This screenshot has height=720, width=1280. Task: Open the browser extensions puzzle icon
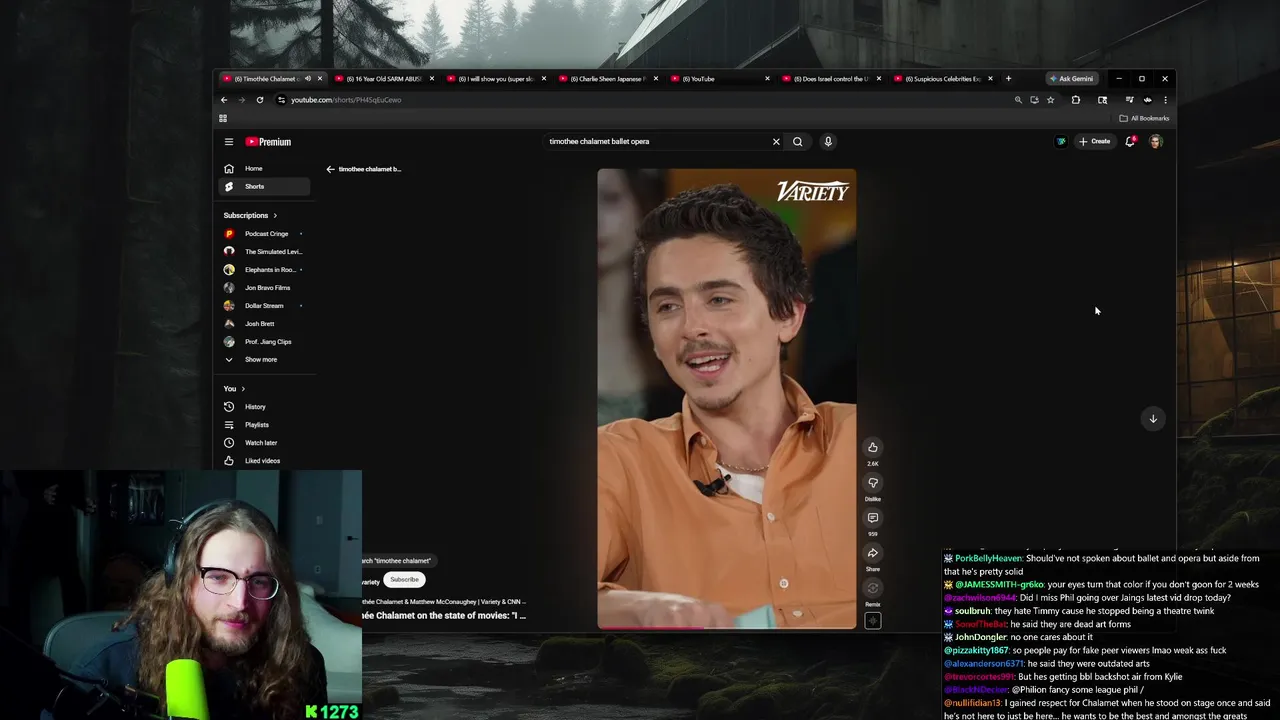[1076, 100]
